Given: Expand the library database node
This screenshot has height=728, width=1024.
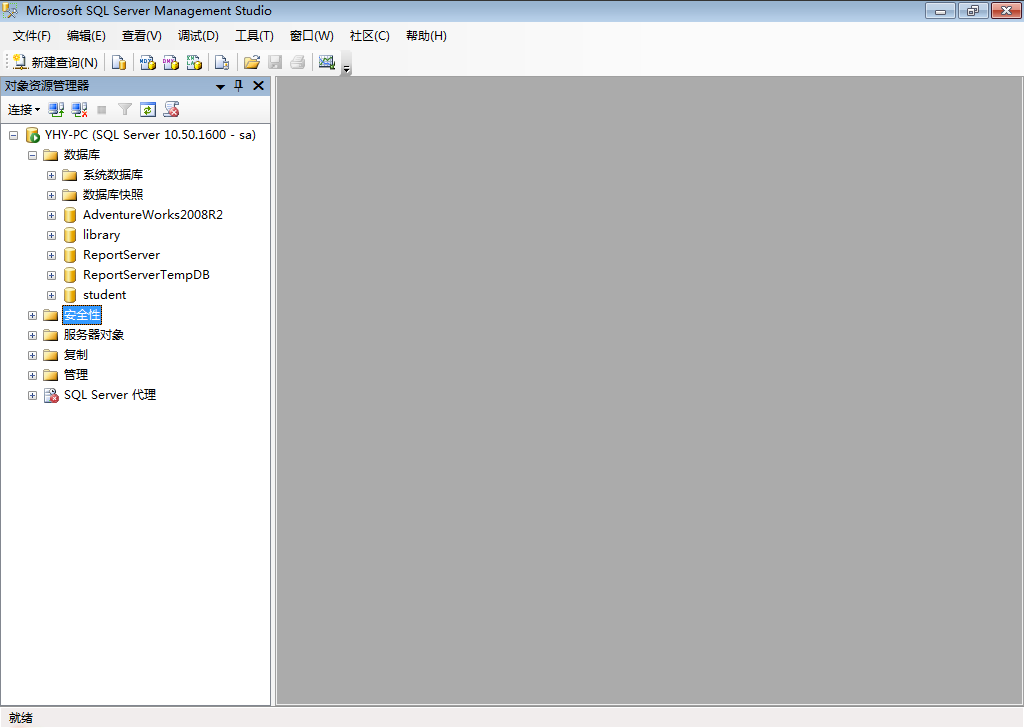Looking at the screenshot, I should click(51, 236).
